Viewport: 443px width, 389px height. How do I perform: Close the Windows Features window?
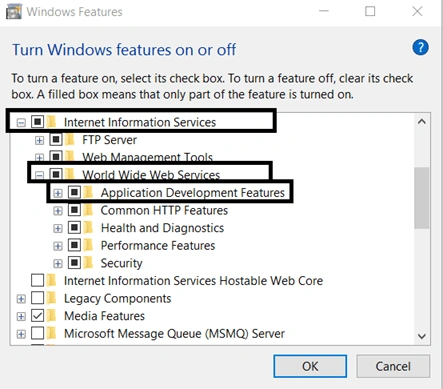pos(417,11)
